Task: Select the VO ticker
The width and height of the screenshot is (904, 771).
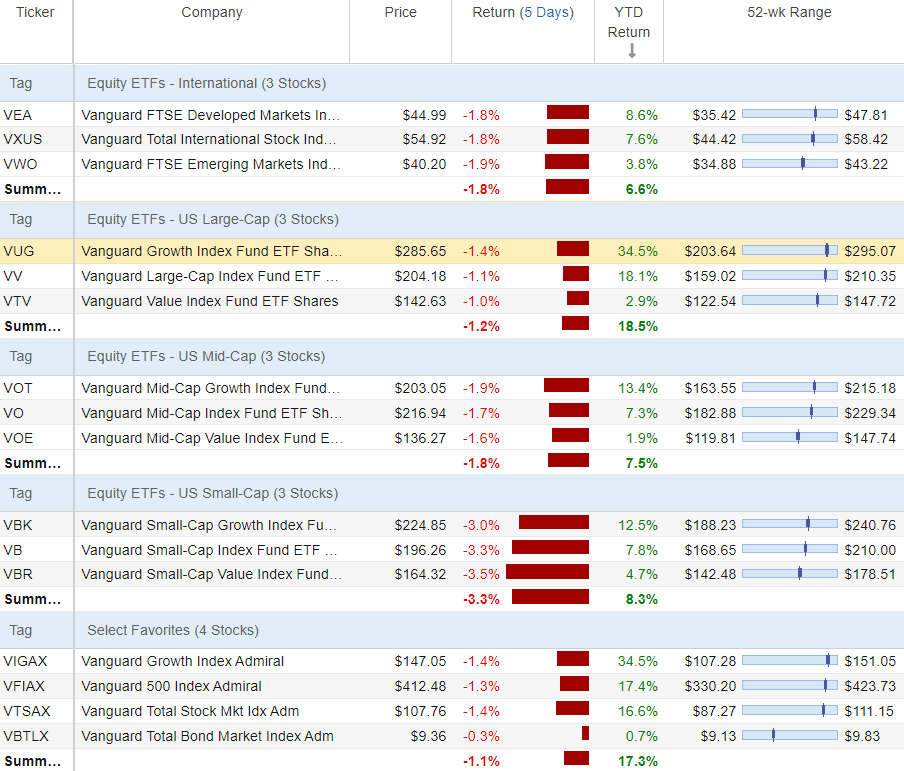Action: coord(13,413)
